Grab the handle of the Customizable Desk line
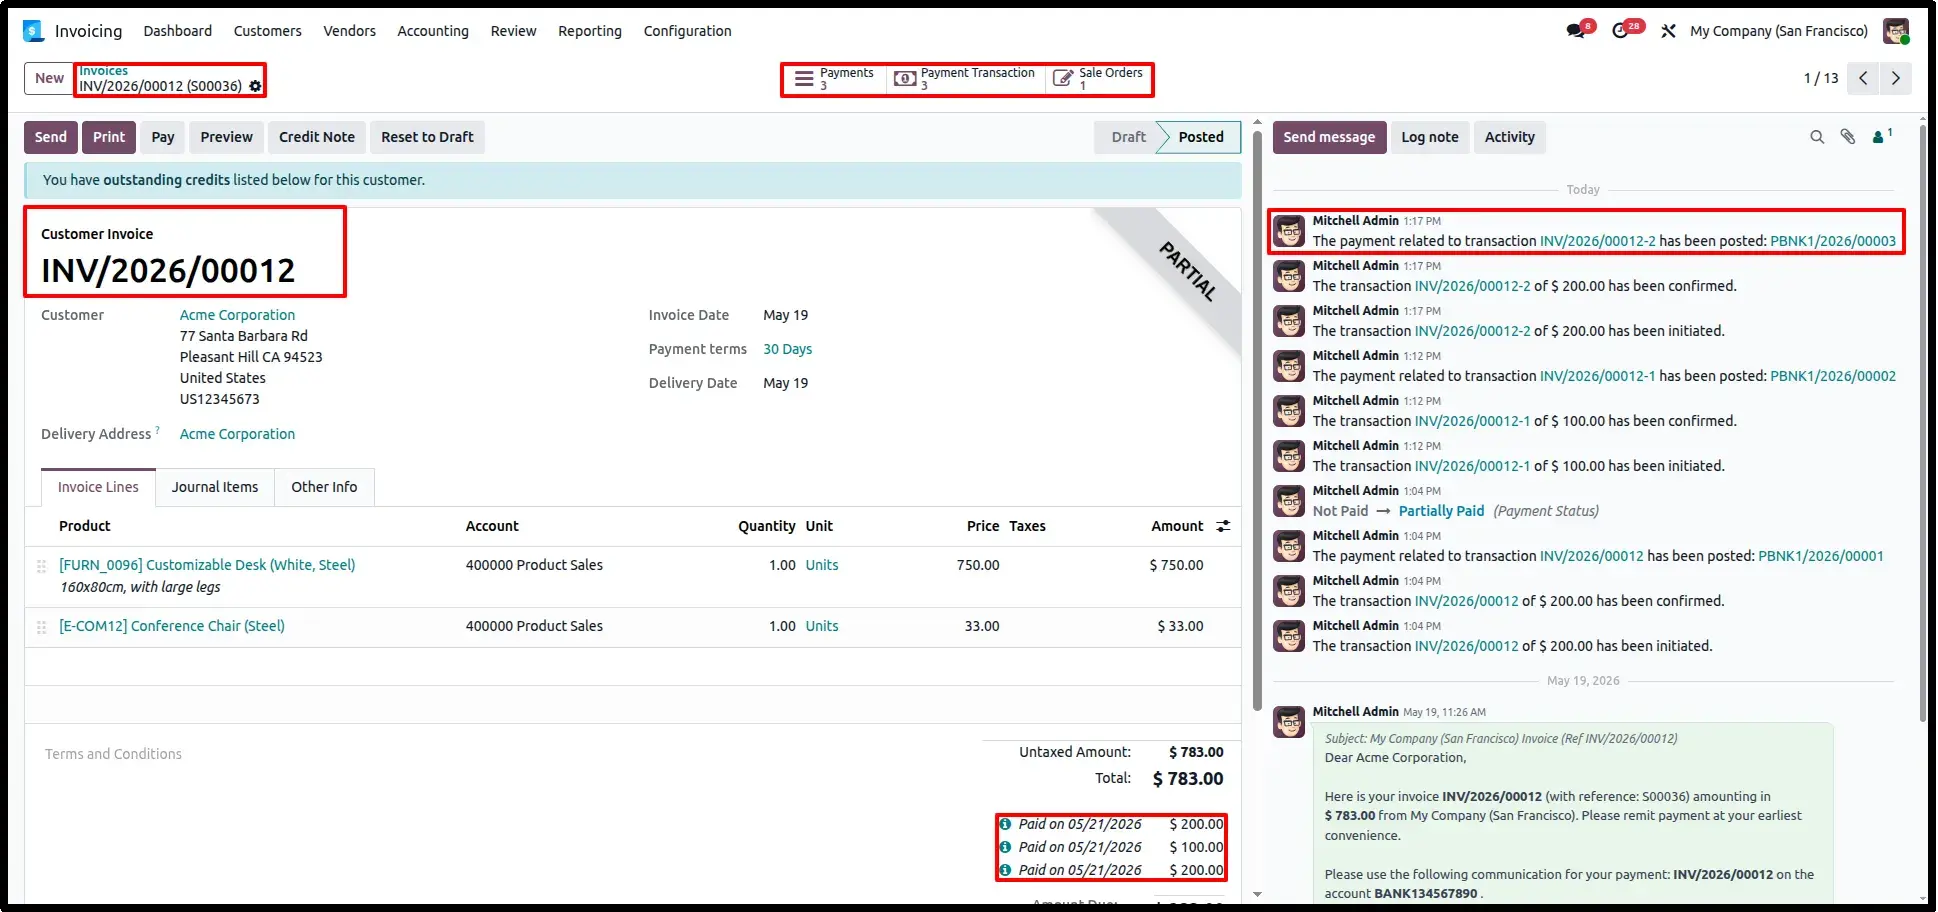The image size is (1938, 912). click(x=41, y=566)
